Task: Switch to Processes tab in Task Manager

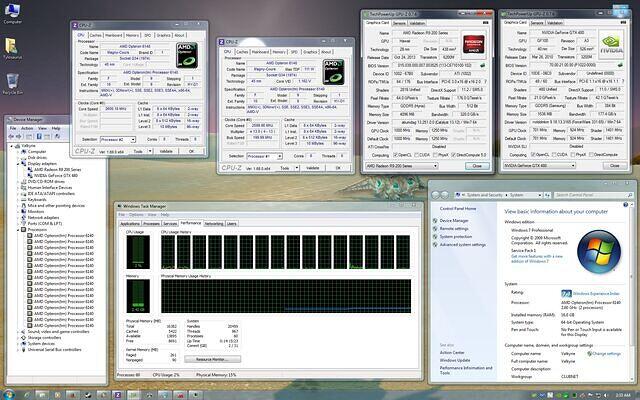Action: (151, 224)
